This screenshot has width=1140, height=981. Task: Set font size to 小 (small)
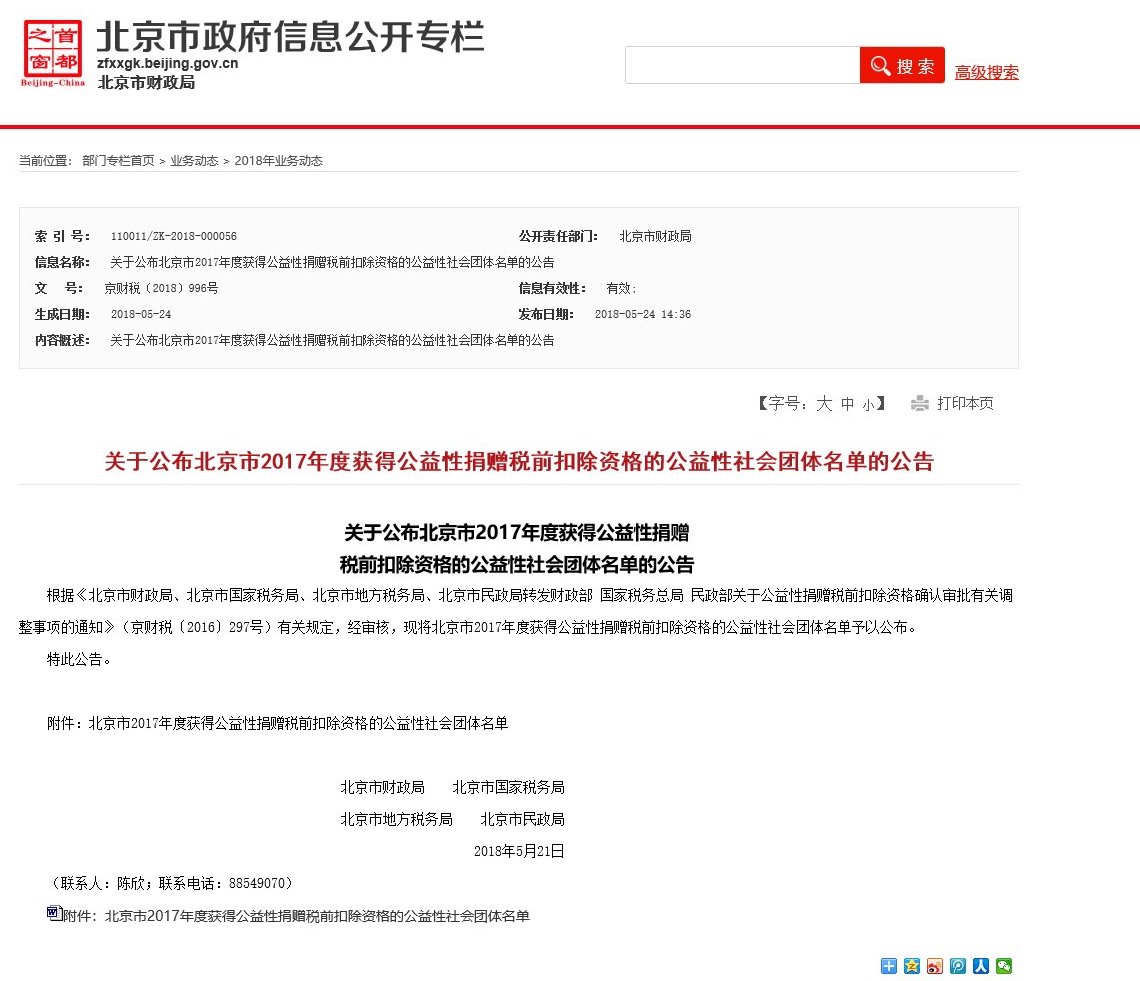(868, 404)
